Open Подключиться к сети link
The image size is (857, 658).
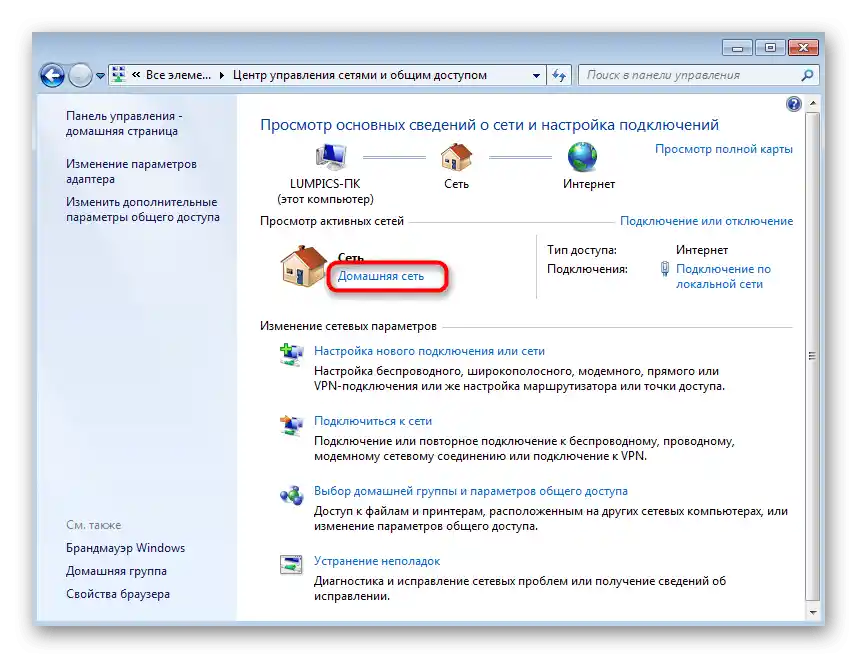click(x=373, y=421)
